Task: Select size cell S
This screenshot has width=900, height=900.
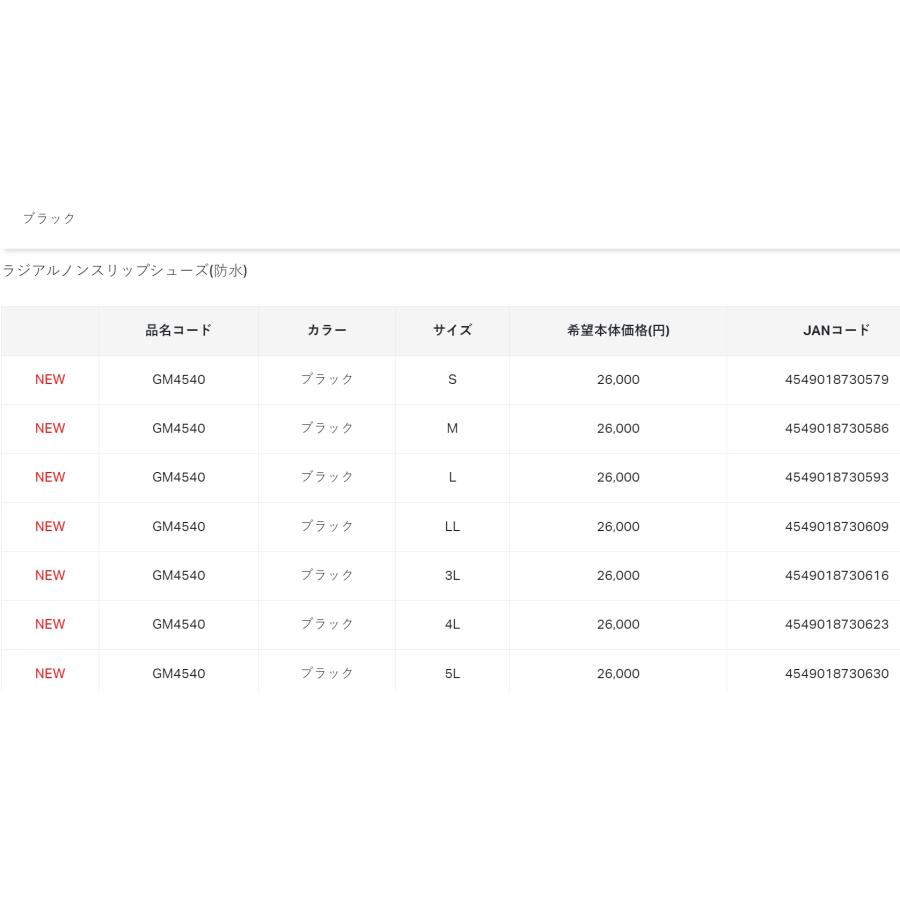Action: (452, 379)
